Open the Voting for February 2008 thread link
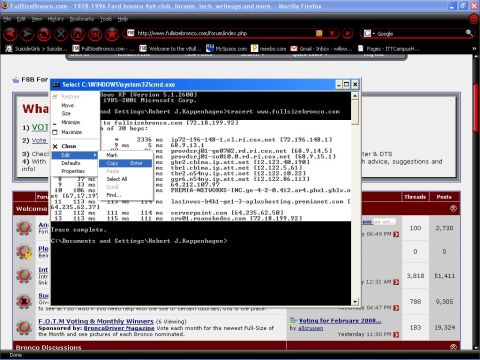This screenshot has width=480, height=360. [x=340, y=321]
